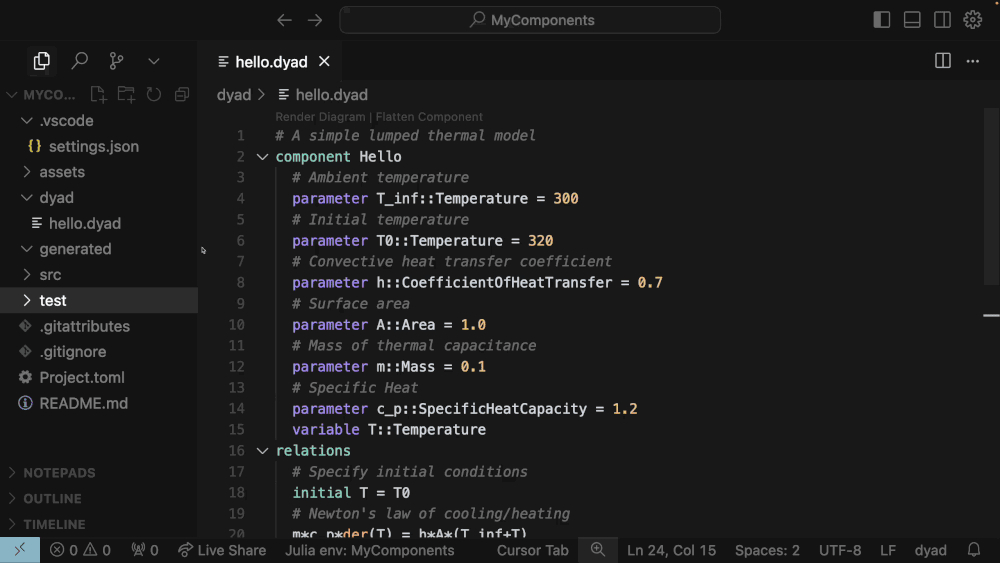Collapse all folders in explorer

pyautogui.click(x=182, y=95)
